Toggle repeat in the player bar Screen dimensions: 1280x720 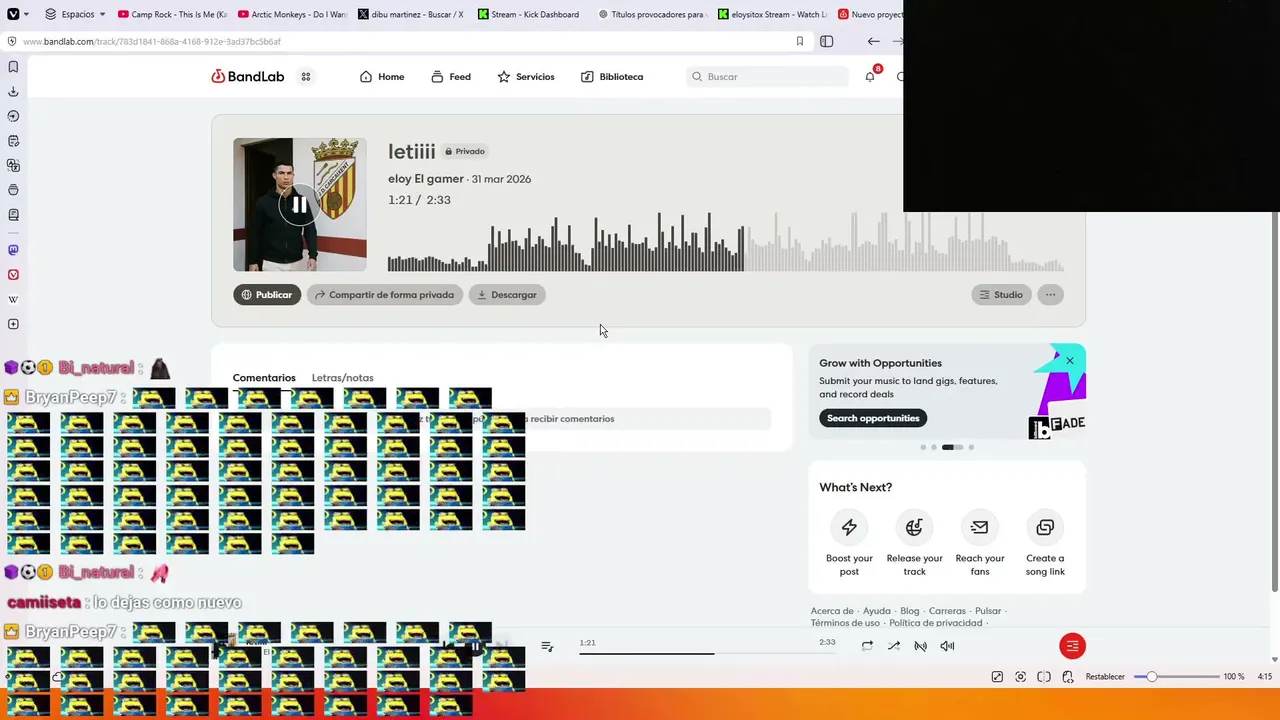pos(867,646)
